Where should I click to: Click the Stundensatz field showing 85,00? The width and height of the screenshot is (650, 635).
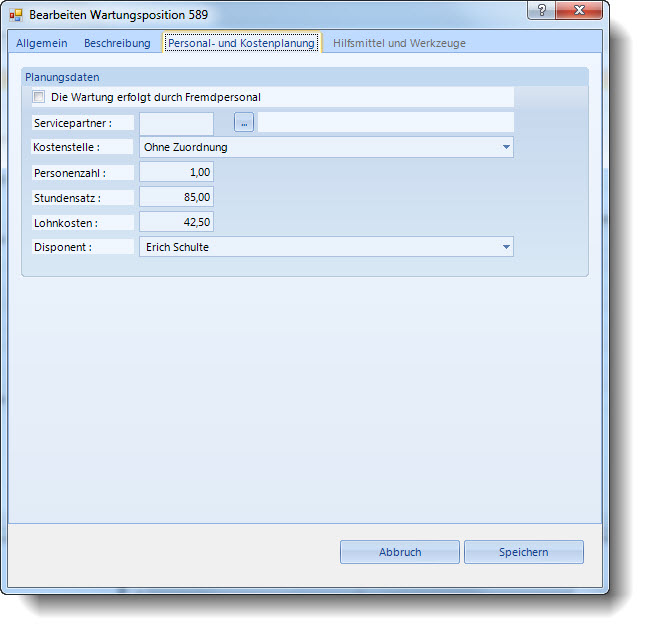coord(176,197)
